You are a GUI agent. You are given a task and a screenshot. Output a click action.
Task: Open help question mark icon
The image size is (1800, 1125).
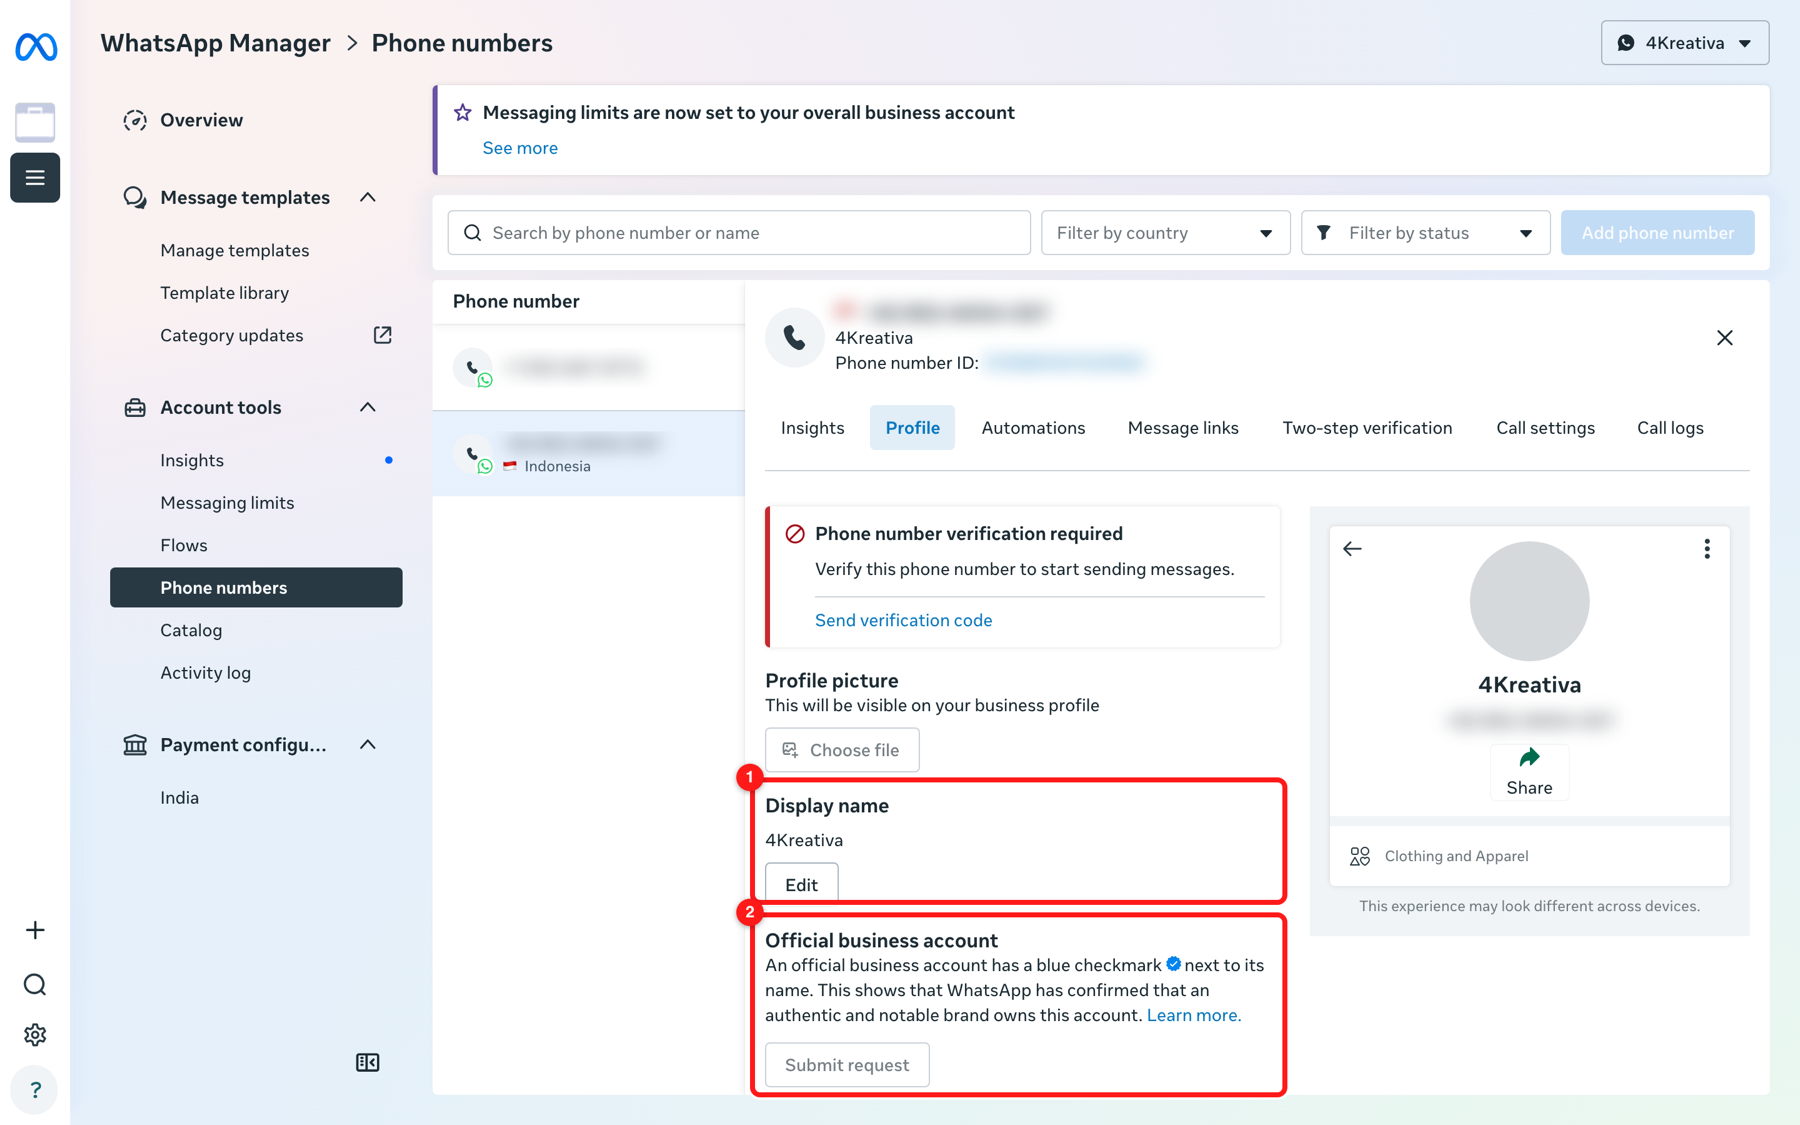(x=35, y=1089)
